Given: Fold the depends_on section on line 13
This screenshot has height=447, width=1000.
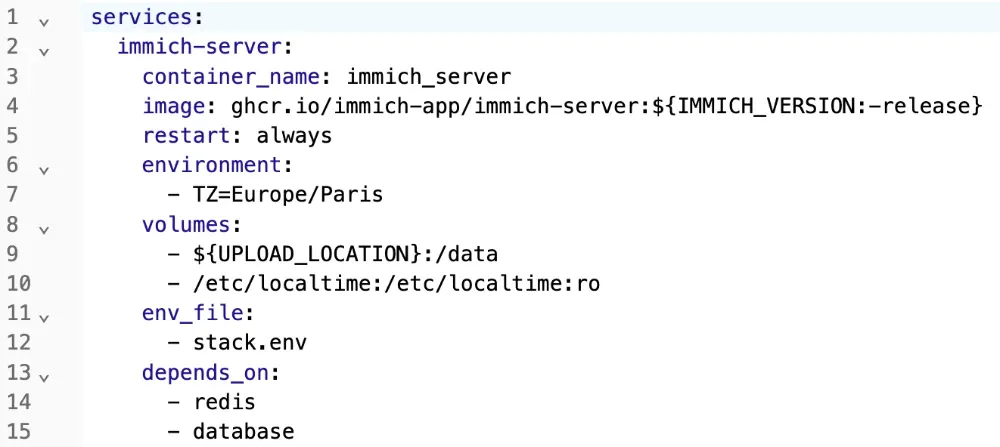Looking at the screenshot, I should pos(43,376).
